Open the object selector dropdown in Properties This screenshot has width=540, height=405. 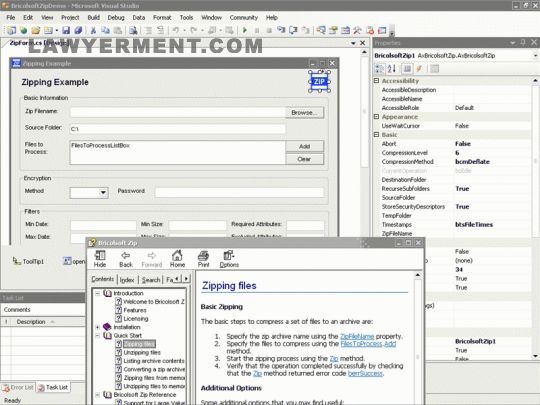point(536,55)
